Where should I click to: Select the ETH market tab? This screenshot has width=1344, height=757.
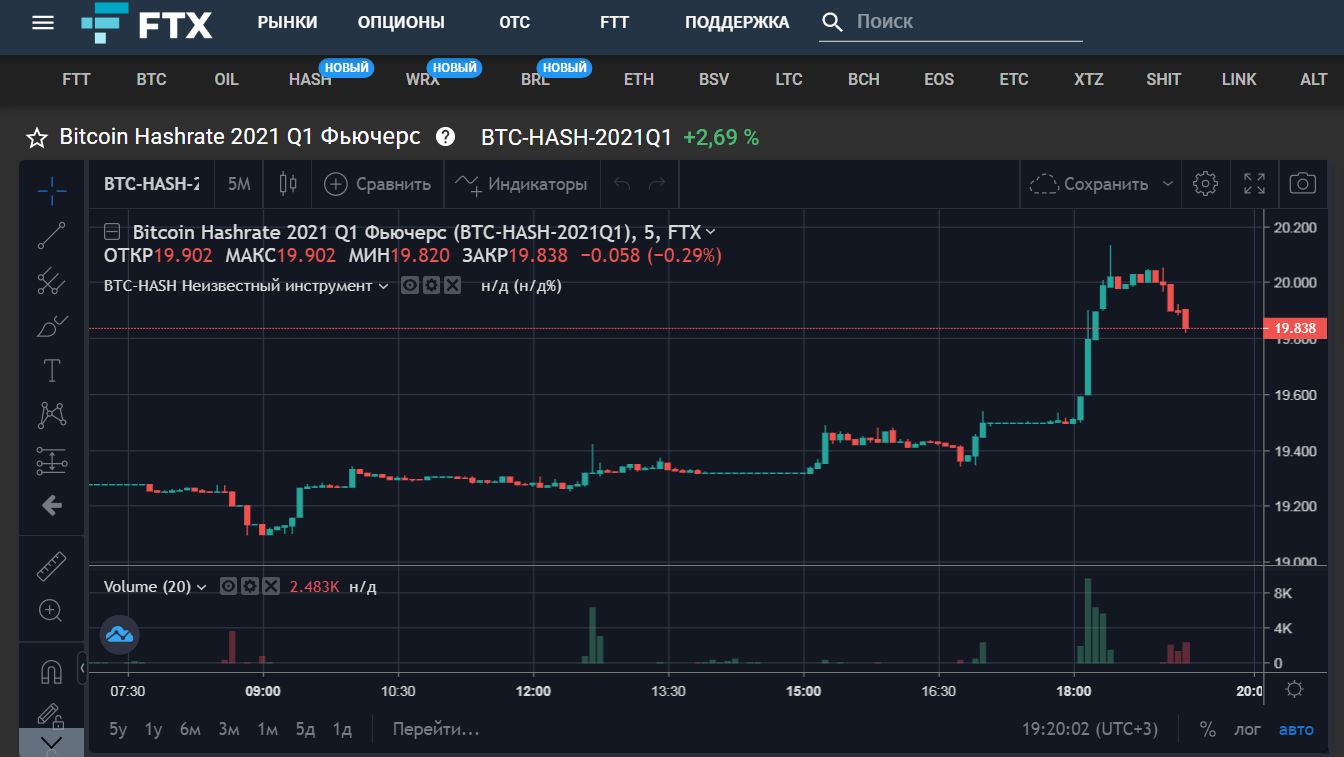point(639,80)
